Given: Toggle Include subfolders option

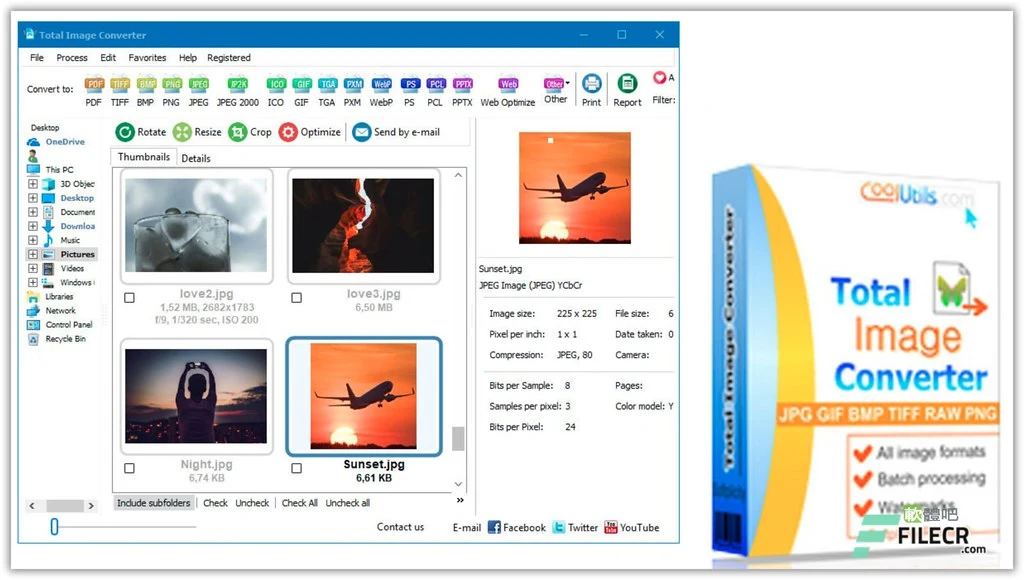Looking at the screenshot, I should (x=153, y=503).
